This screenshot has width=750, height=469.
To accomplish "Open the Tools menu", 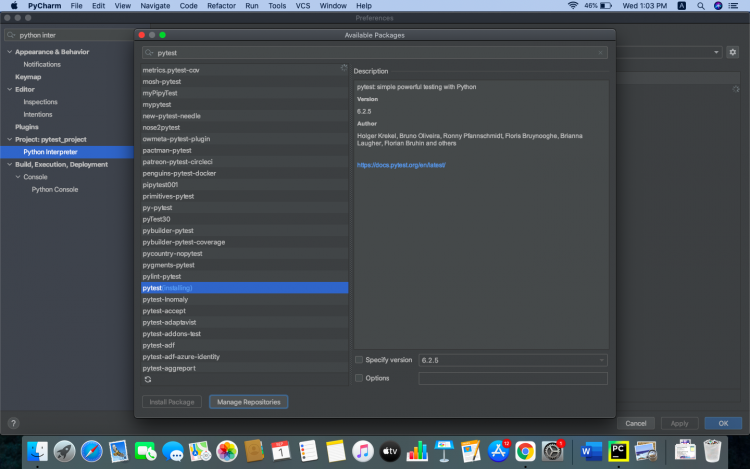I will tap(277, 6).
